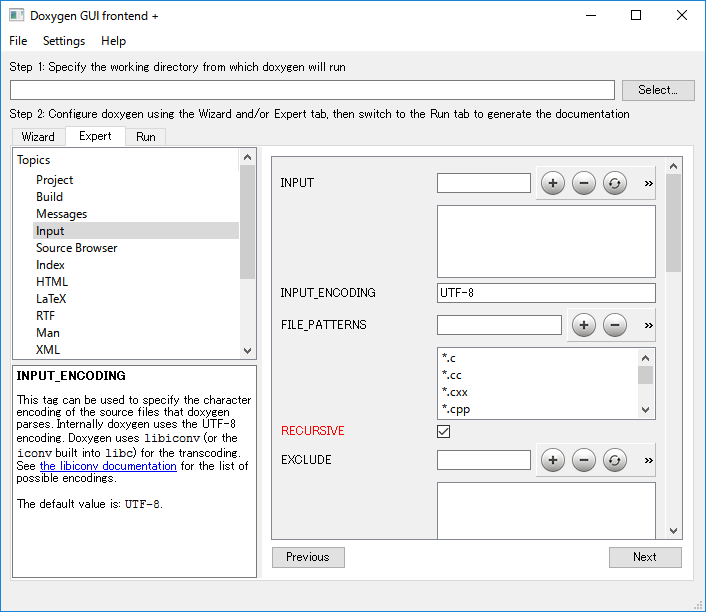706x612 pixels.
Task: Select Index in Topics tree
Action: click(50, 265)
